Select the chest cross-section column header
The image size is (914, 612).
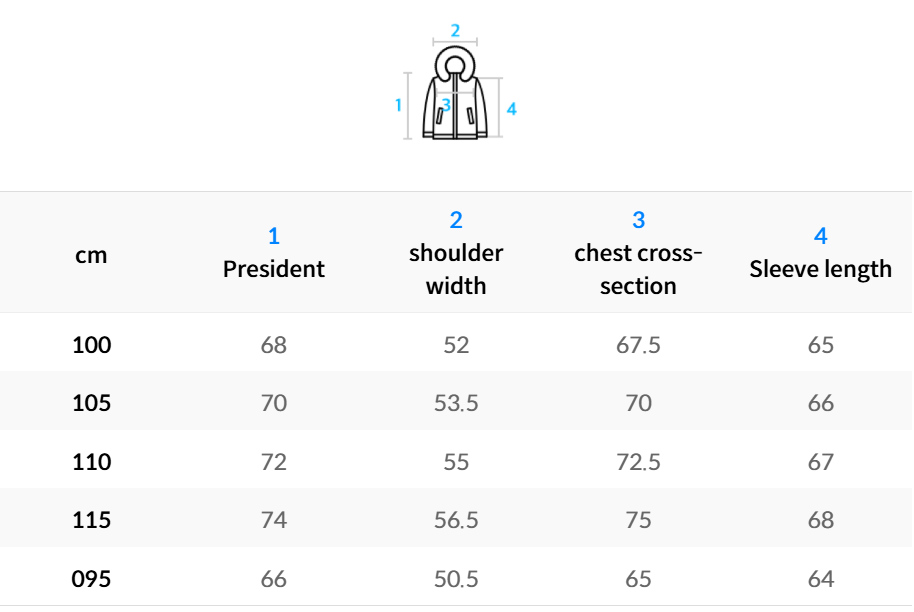638,269
